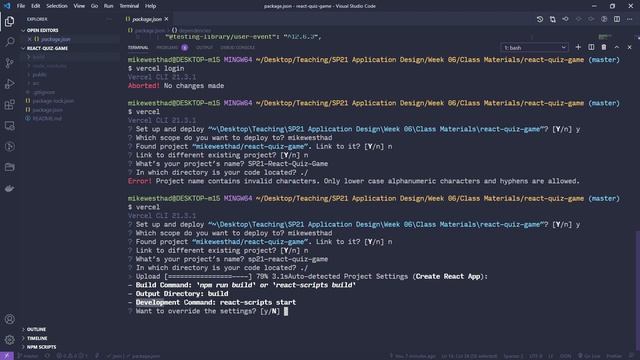
Task: Open the Docker whale icon in activity bar
Action: click(9, 188)
